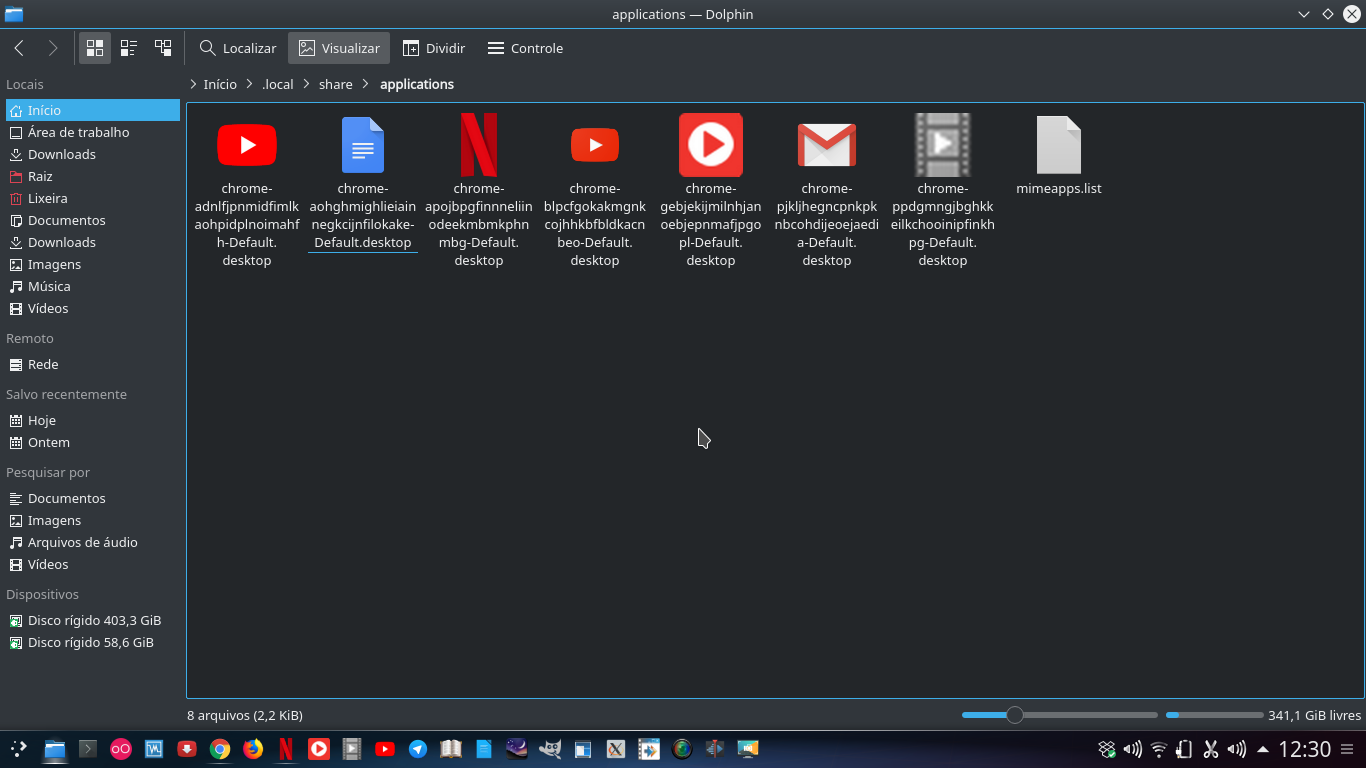Open the Google Docs shortcut file
This screenshot has height=768, width=1366.
click(362, 144)
